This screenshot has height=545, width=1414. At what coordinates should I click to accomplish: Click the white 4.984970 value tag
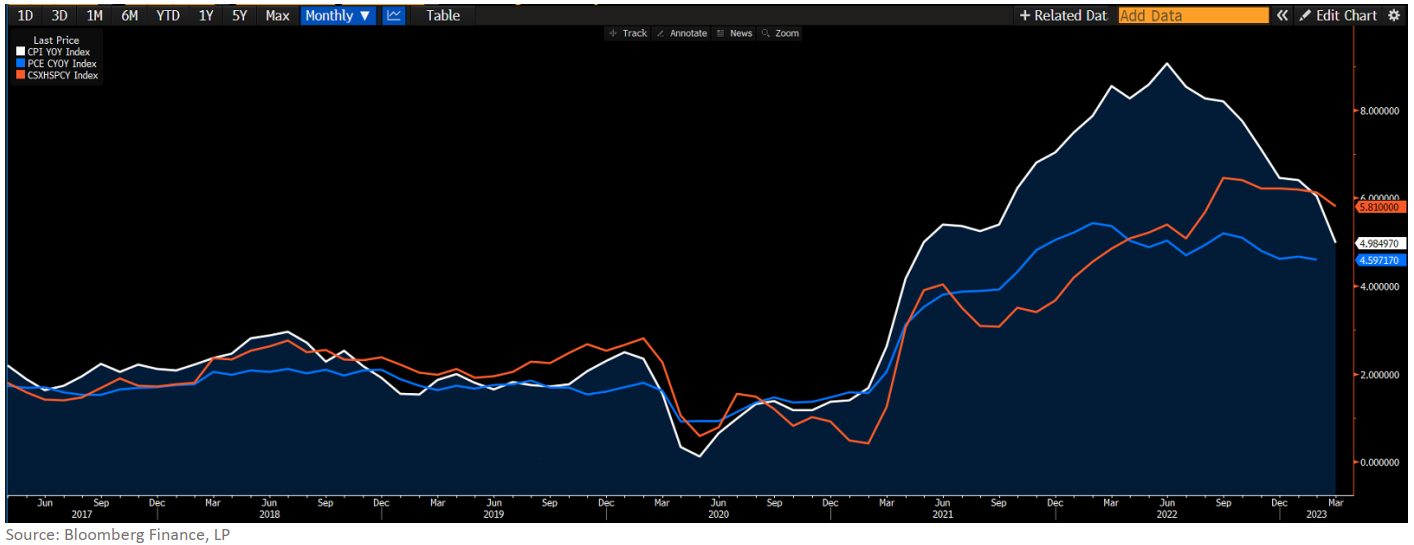pyautogui.click(x=1382, y=243)
